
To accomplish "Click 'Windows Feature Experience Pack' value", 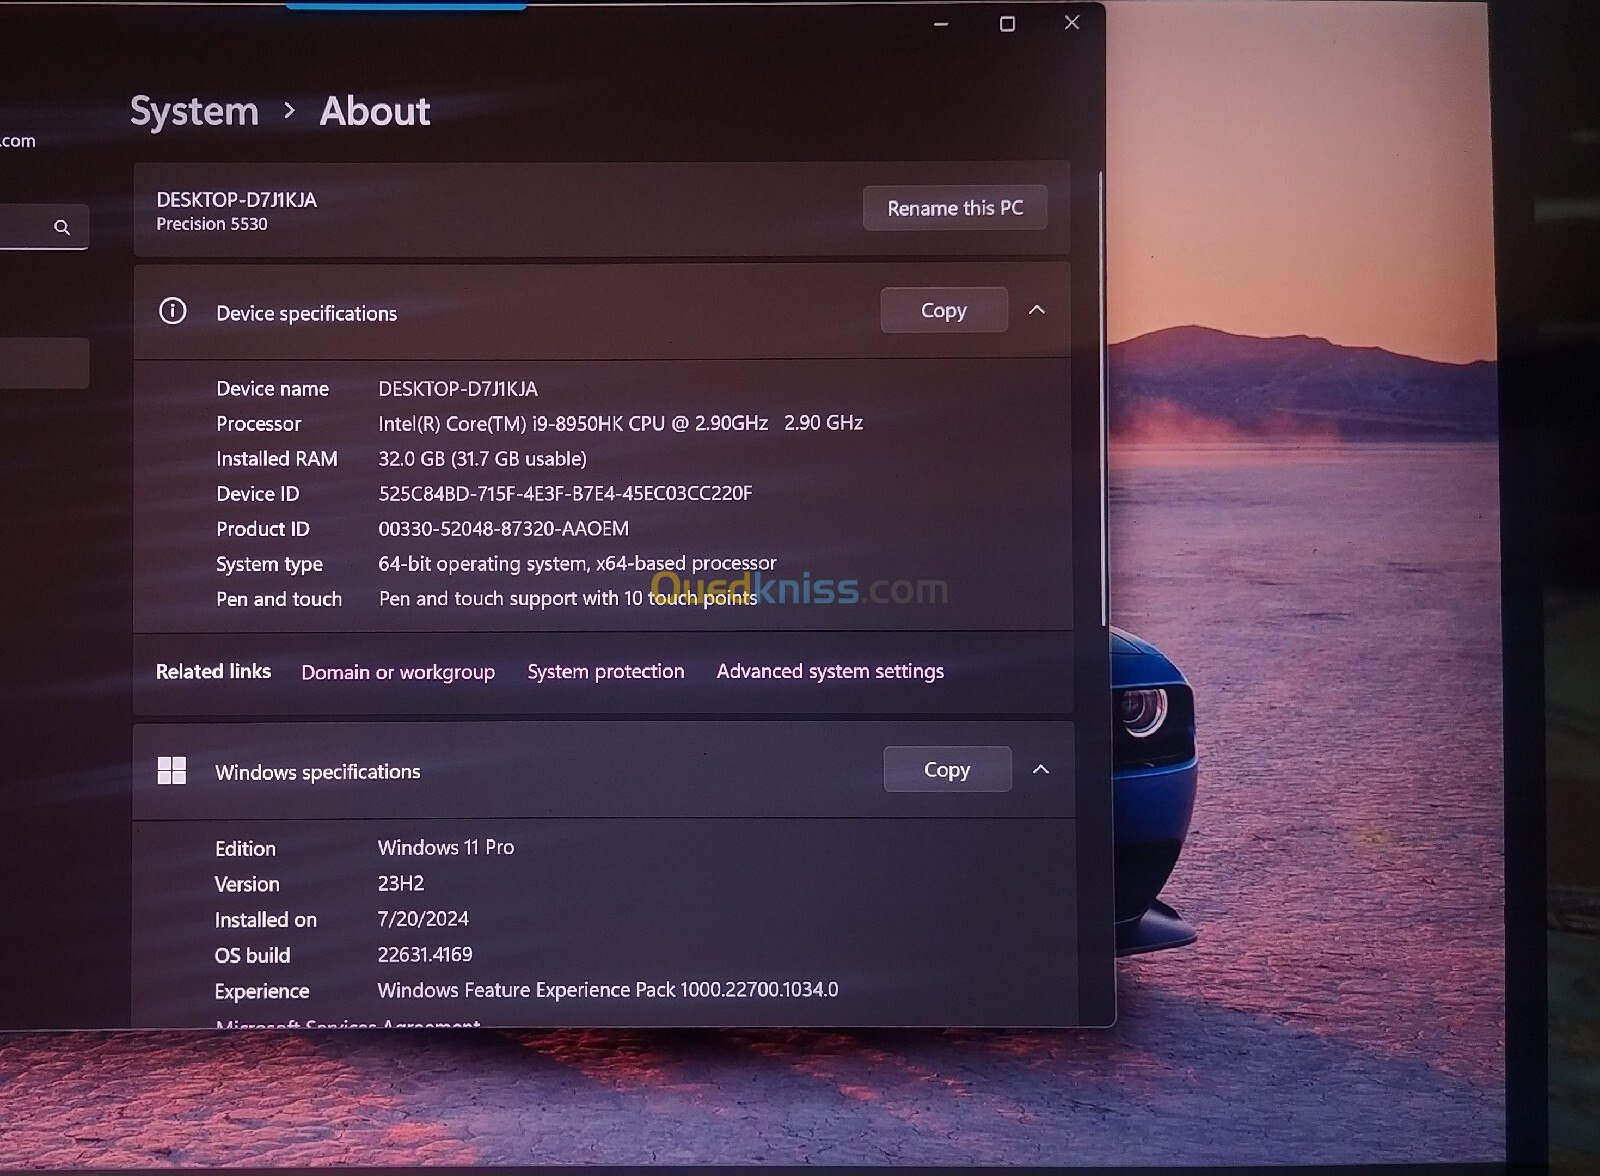I will 608,990.
